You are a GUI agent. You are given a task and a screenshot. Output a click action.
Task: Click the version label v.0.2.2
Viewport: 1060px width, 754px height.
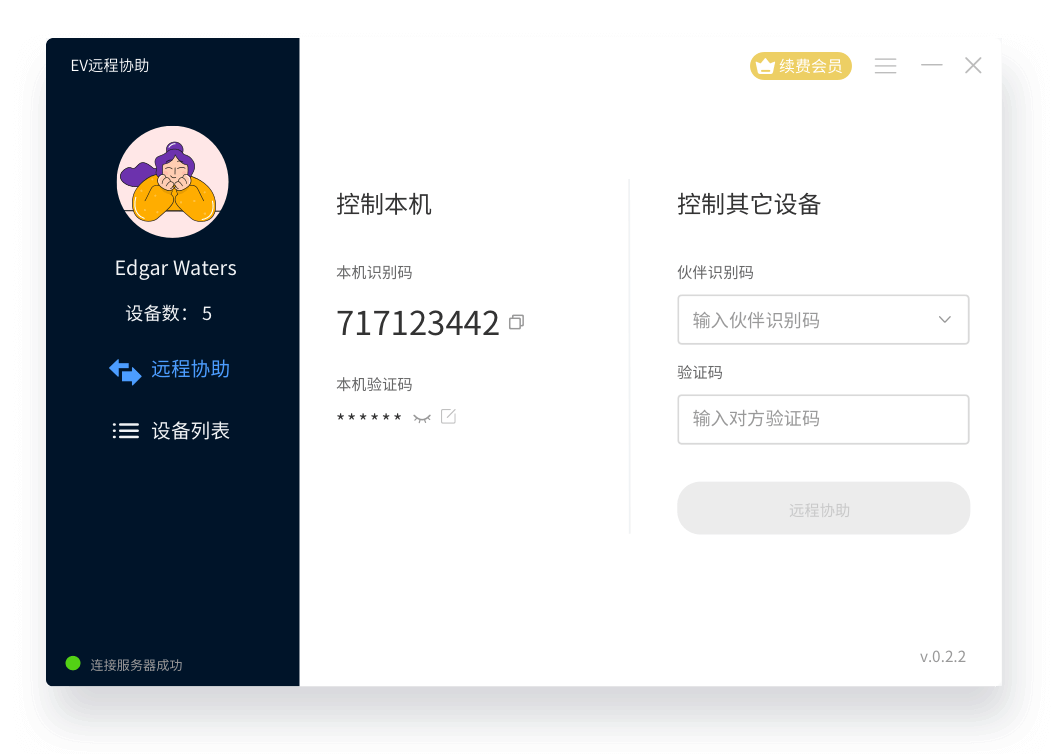point(942,656)
